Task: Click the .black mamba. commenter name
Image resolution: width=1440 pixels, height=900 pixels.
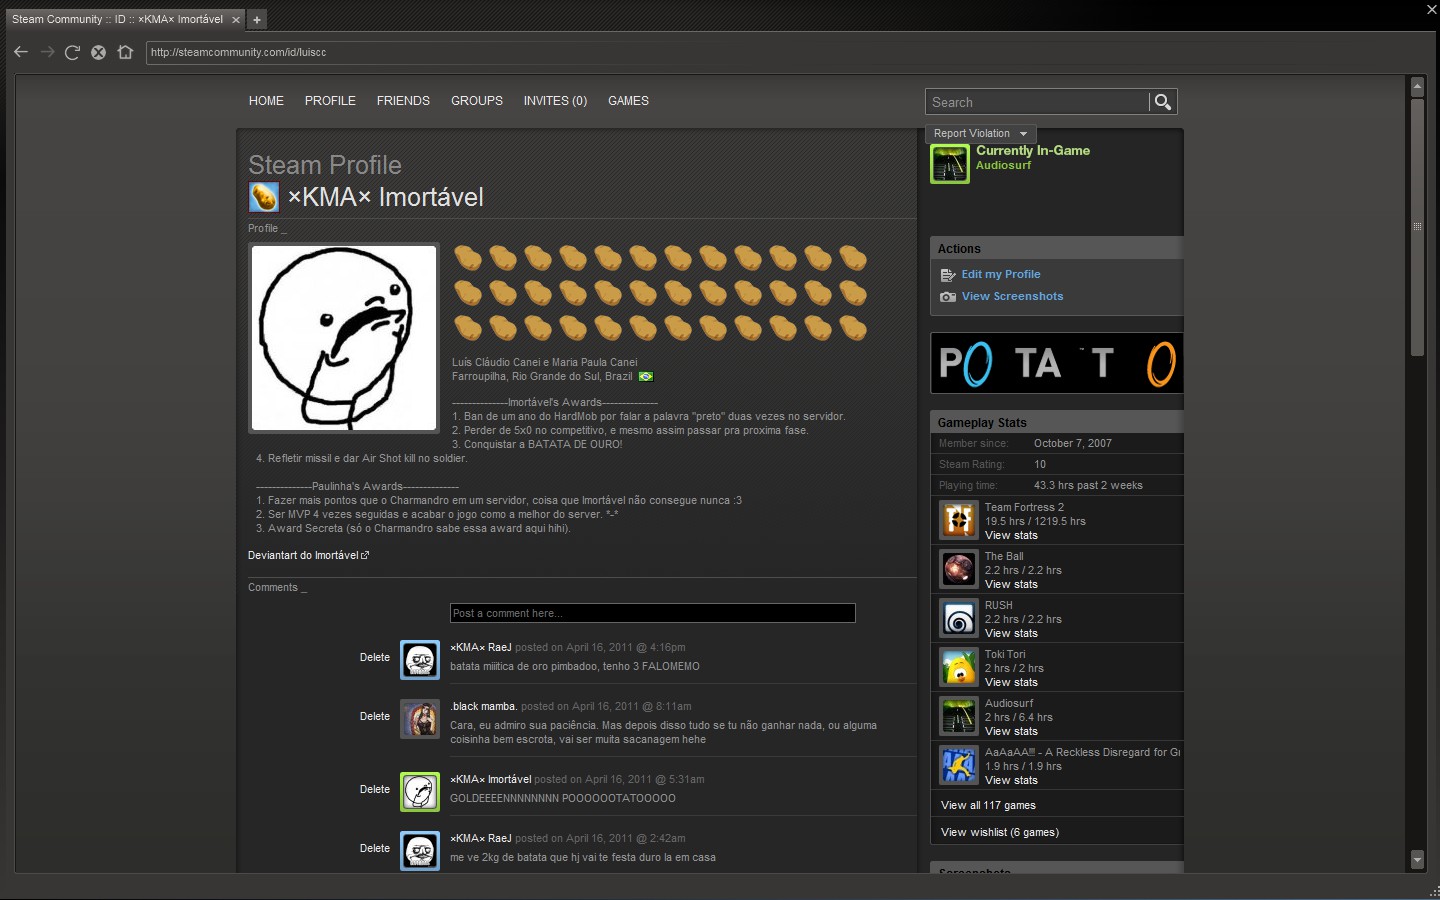Action: tap(483, 706)
